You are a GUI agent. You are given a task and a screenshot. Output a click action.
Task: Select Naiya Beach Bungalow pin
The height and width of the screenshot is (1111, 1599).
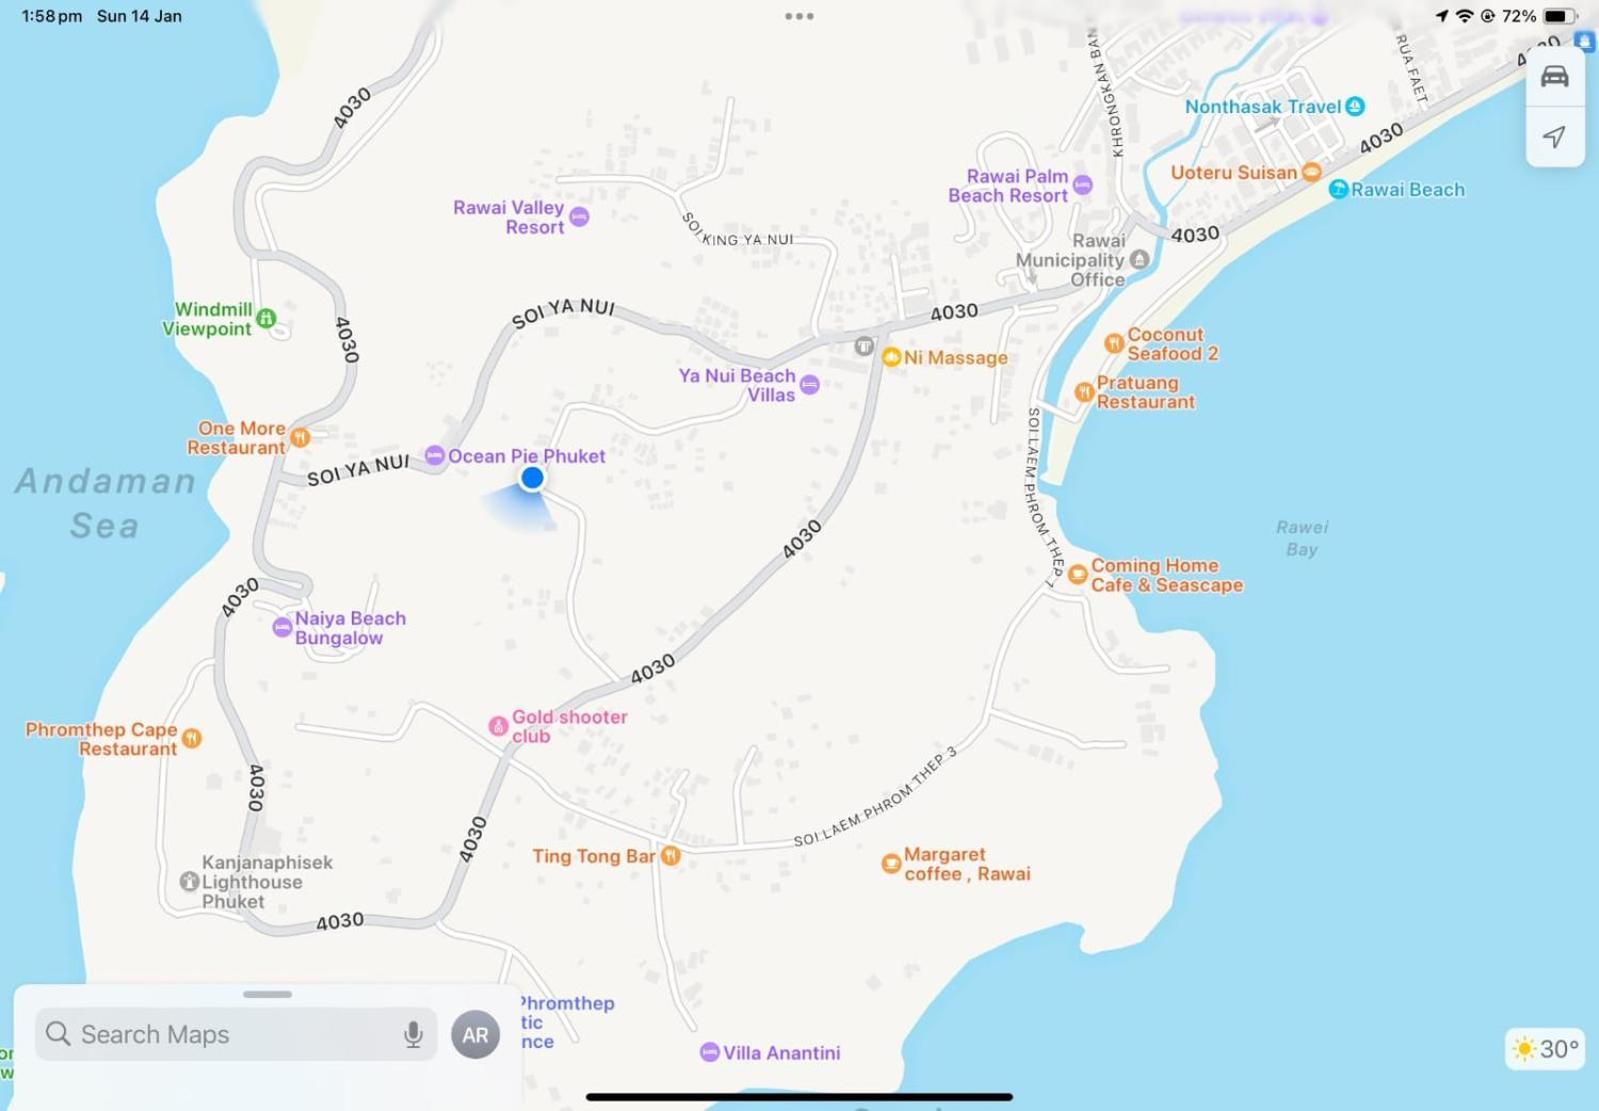pos(282,628)
